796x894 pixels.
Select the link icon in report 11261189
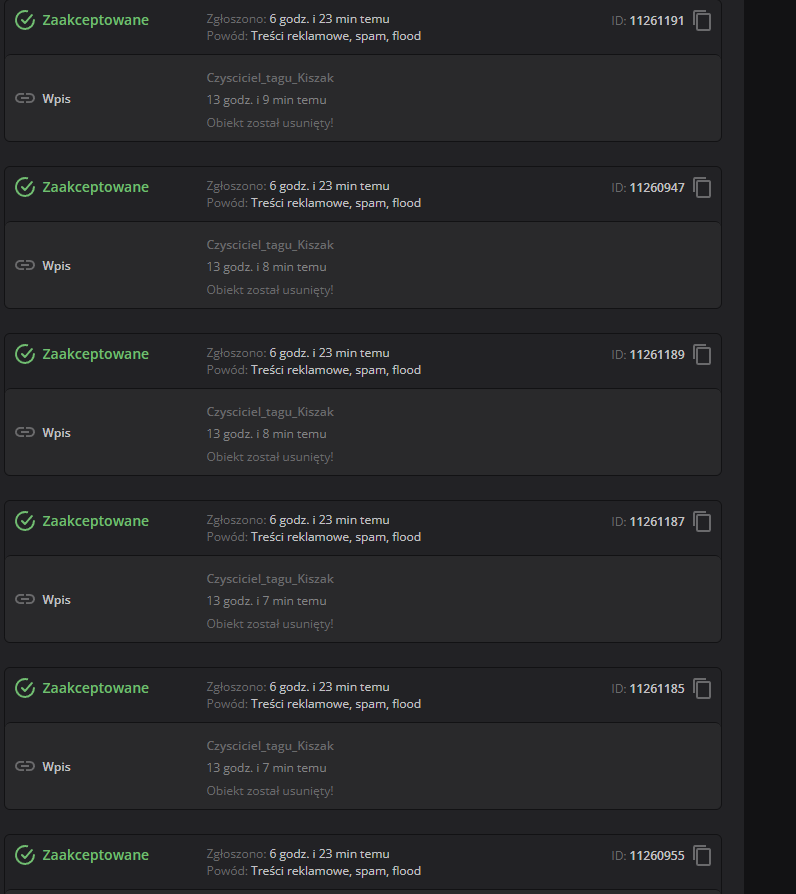click(25, 433)
